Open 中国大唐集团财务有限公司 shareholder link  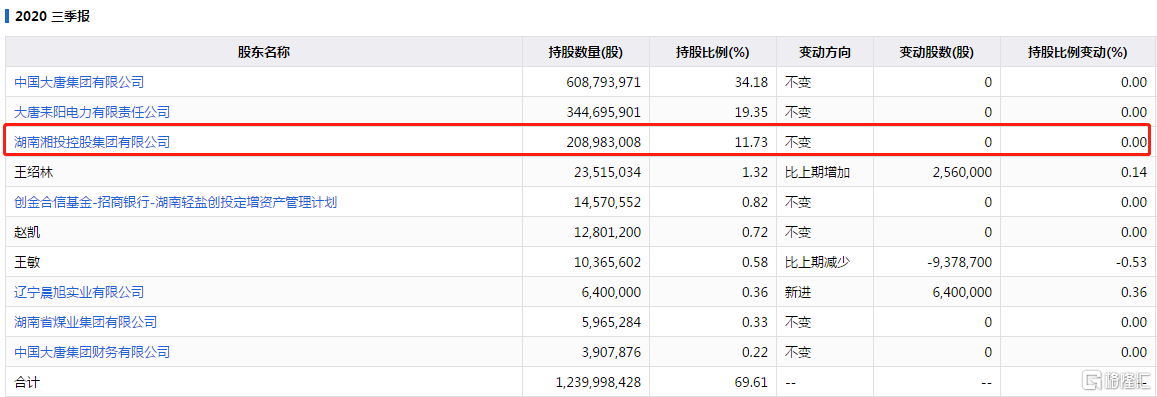pyautogui.click(x=92, y=353)
